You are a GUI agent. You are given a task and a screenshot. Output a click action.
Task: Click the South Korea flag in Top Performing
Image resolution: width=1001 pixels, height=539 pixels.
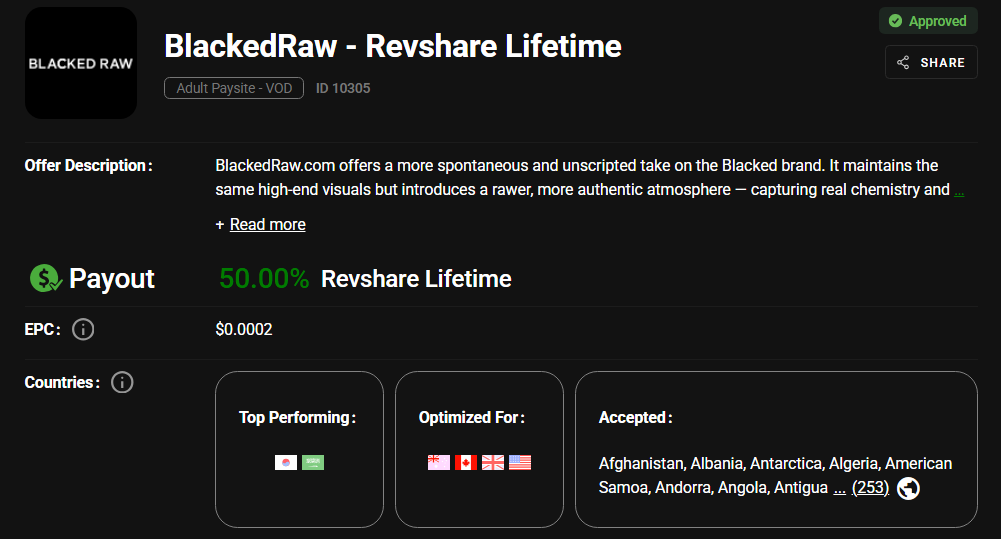tap(286, 462)
